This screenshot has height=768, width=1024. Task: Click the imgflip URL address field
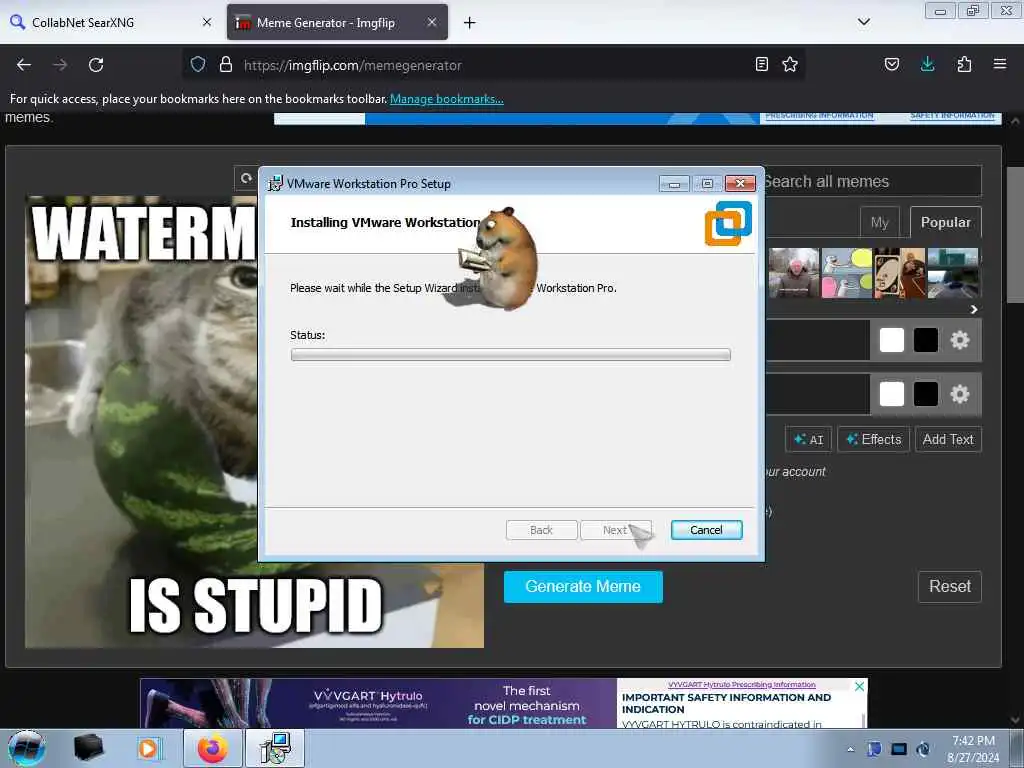pos(496,65)
